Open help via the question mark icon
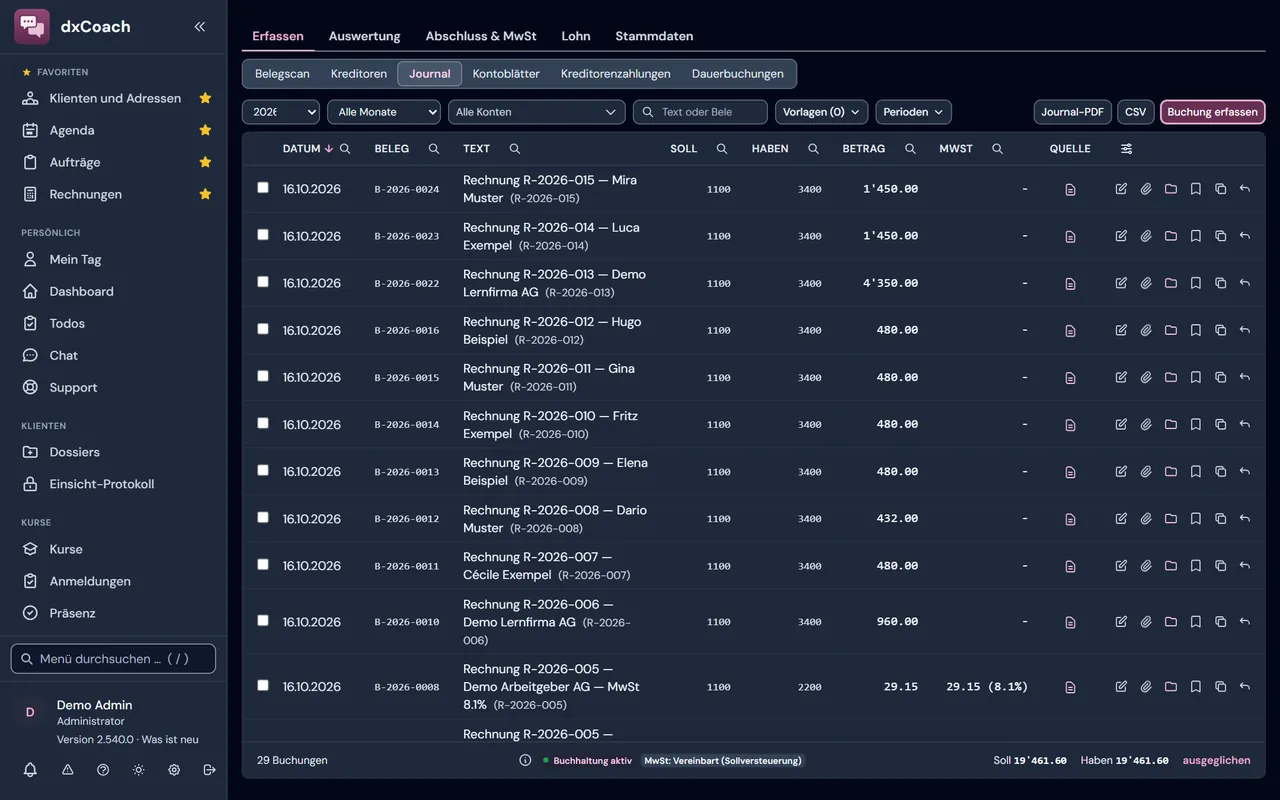Image resolution: width=1280 pixels, height=800 pixels. tap(103, 770)
